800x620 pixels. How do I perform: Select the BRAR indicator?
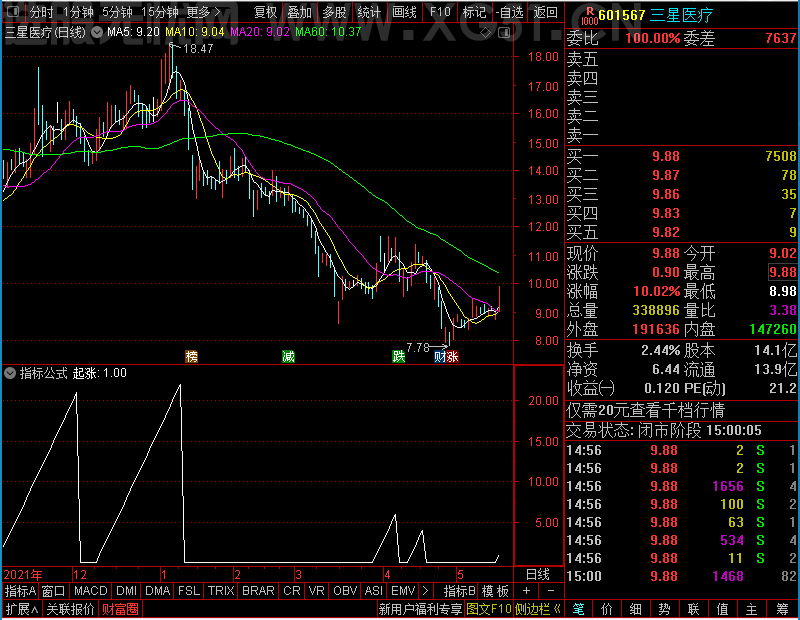258,591
